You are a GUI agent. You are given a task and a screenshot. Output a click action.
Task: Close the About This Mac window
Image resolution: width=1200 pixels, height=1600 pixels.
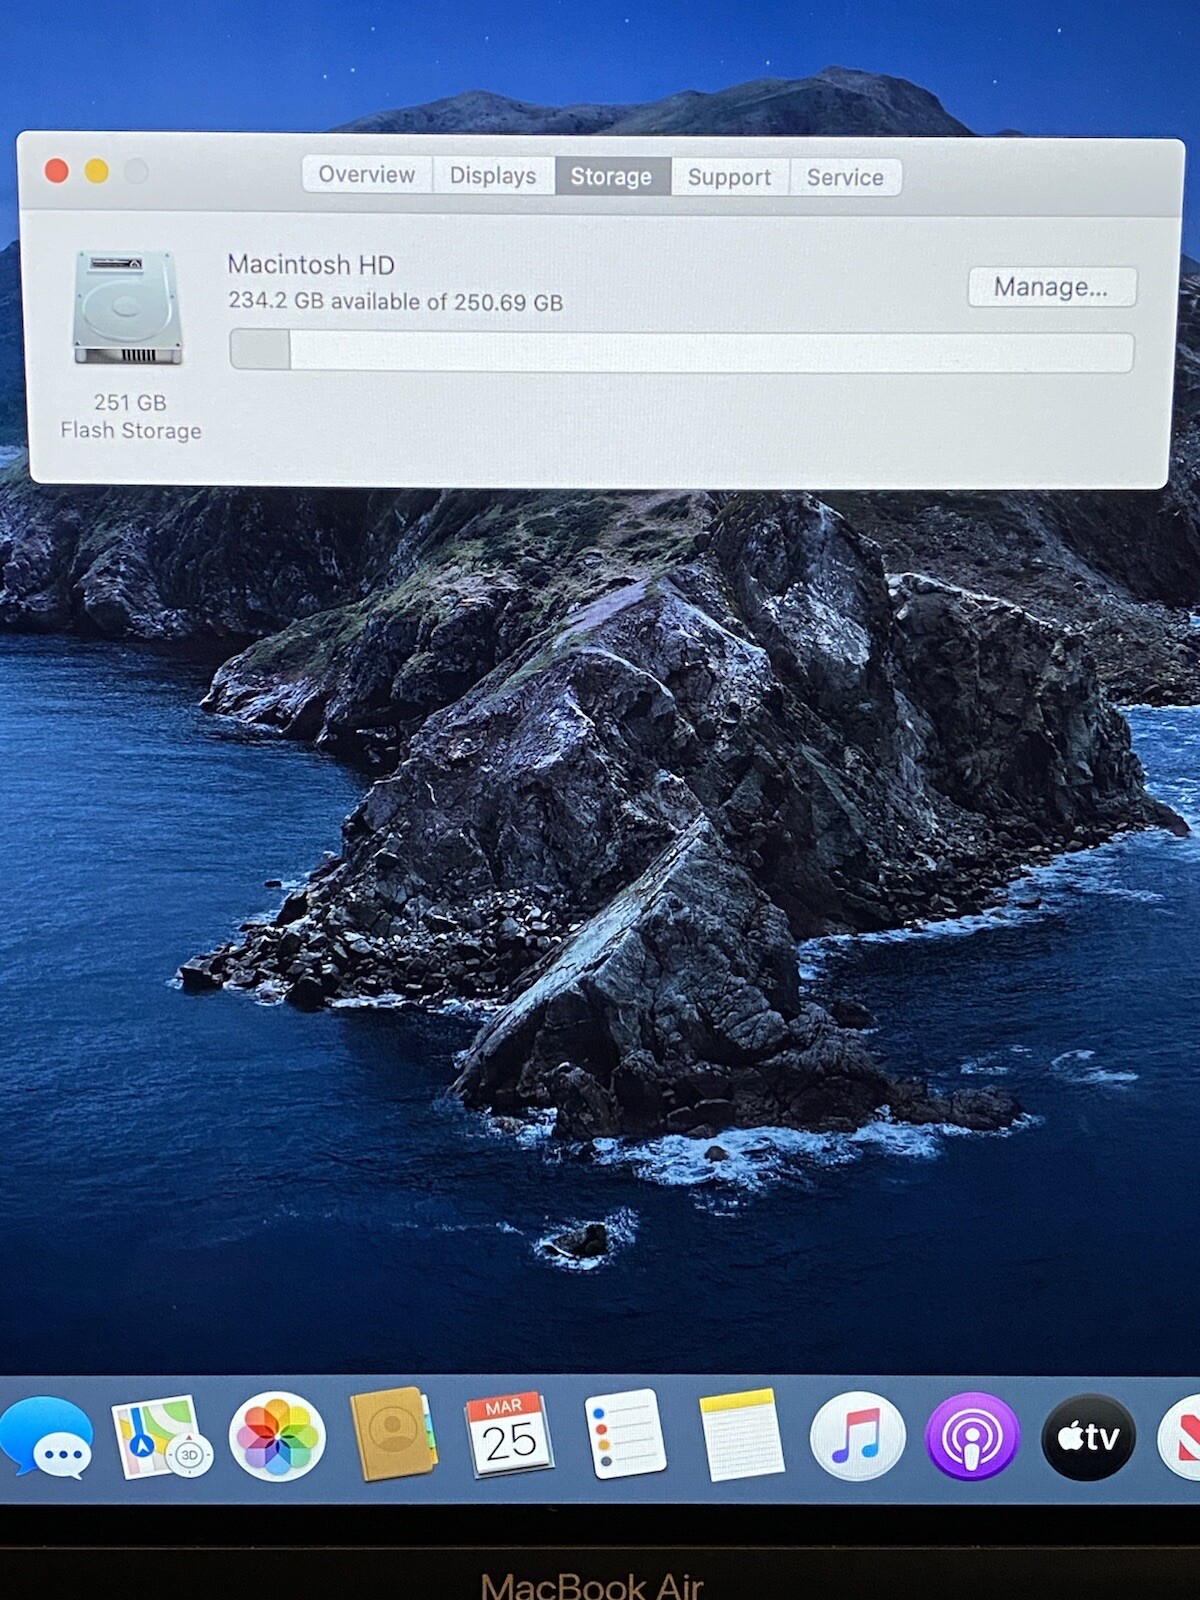pyautogui.click(x=57, y=171)
